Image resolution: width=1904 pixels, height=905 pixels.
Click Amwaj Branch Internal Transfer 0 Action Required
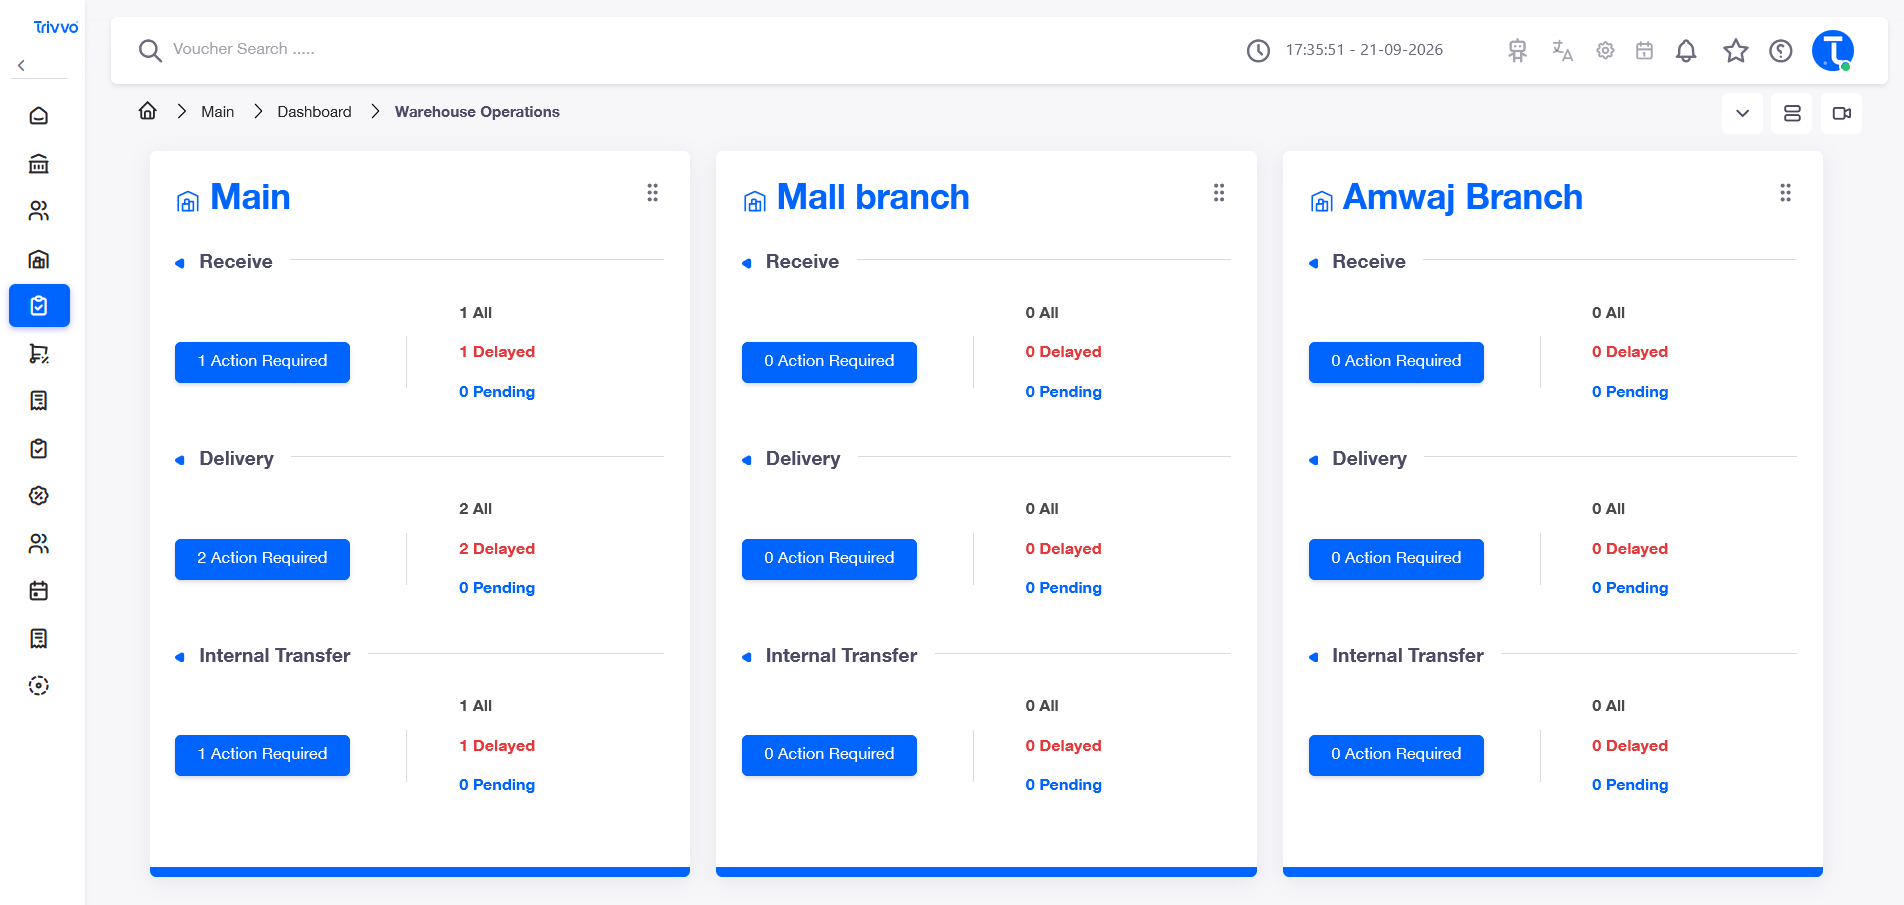[x=1396, y=754]
